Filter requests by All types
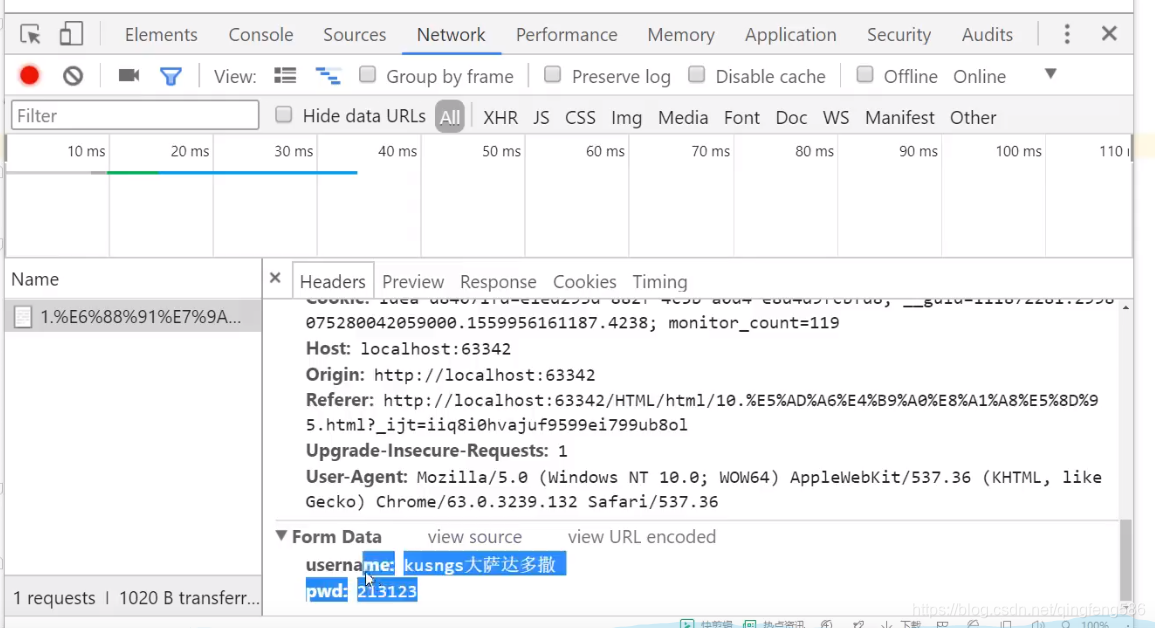 tap(449, 116)
